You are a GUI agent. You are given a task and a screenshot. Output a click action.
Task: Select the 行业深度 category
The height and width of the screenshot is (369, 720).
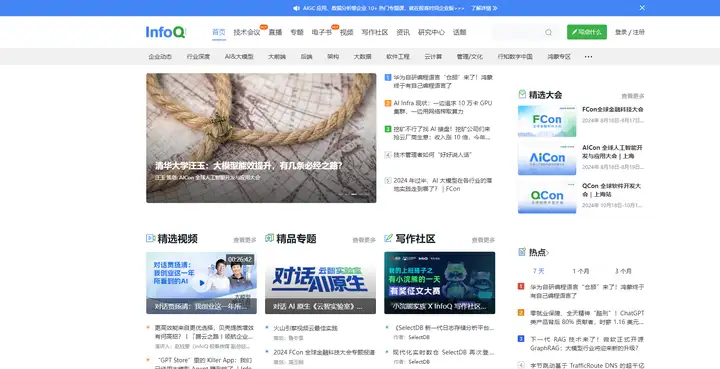[198, 57]
